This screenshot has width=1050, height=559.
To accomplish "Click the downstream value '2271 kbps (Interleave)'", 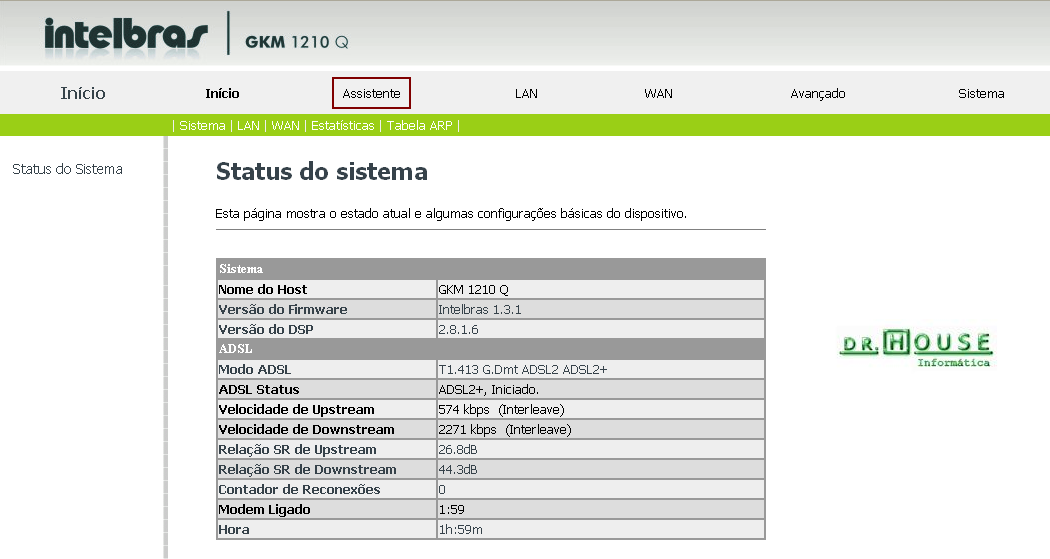I will pyautogui.click(x=505, y=430).
